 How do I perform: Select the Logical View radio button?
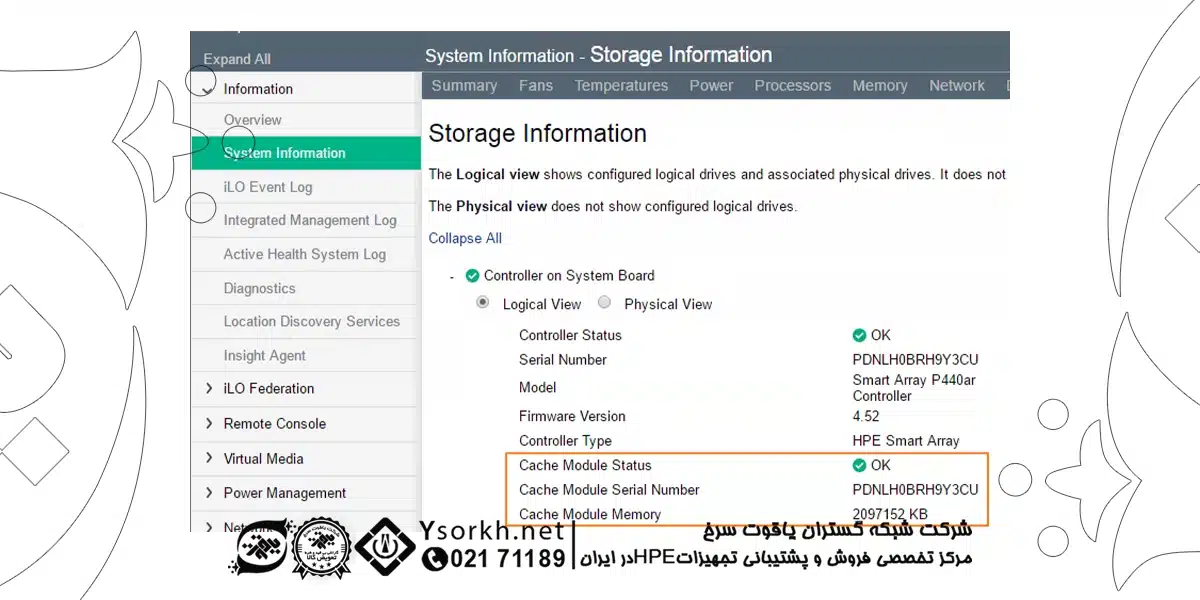click(x=483, y=303)
